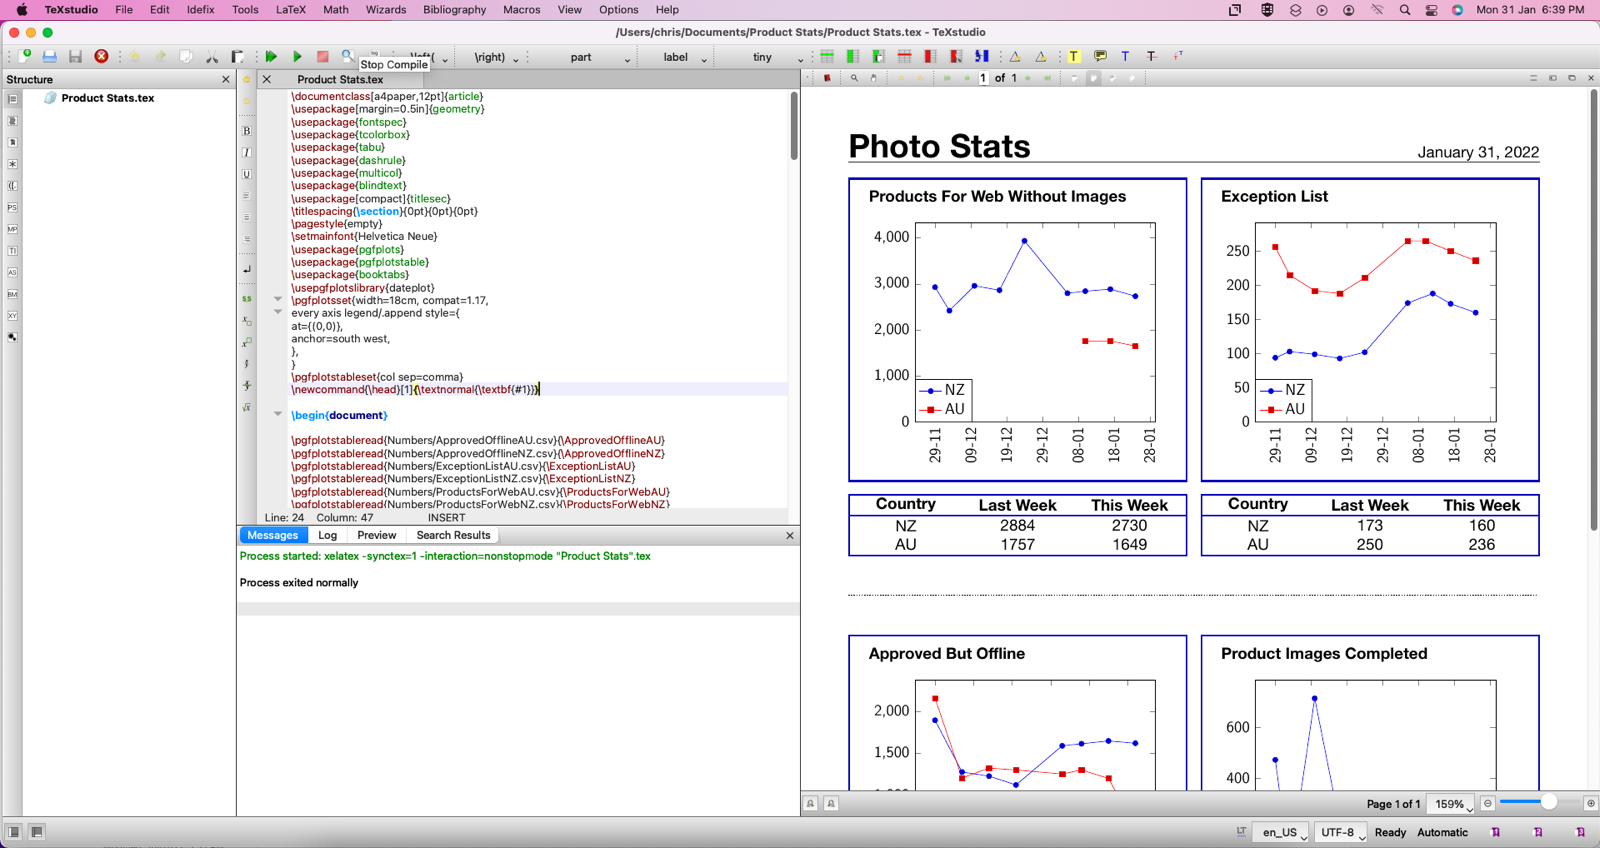The width and height of the screenshot is (1600, 848).
Task: Click bold B icon in editor sidebar
Action: point(247,131)
